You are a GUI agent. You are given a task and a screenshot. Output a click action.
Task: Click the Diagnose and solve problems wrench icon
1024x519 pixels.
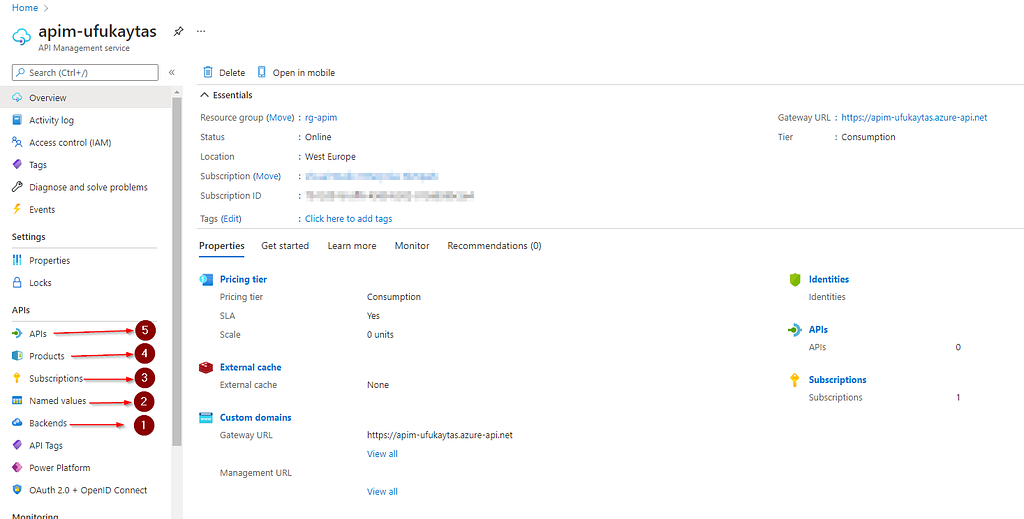[18, 187]
